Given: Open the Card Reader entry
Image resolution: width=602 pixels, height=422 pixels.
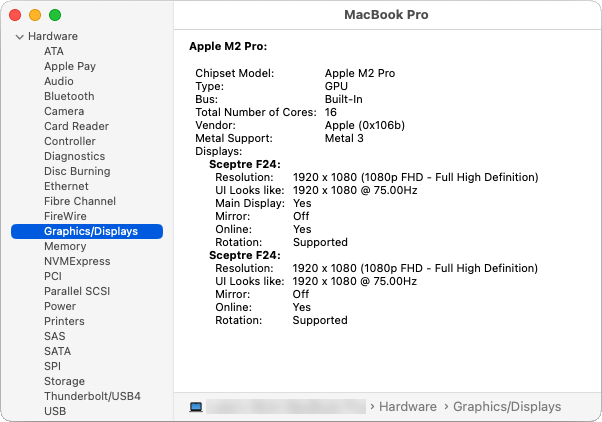Looking at the screenshot, I should (76, 126).
